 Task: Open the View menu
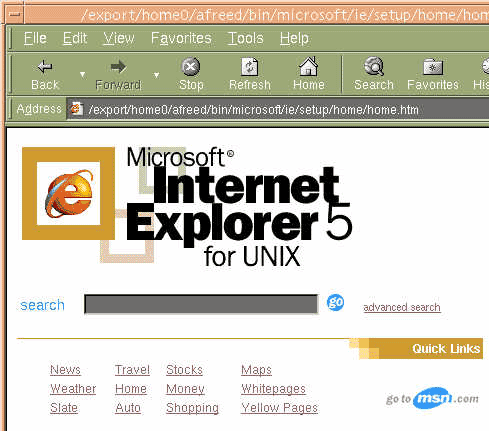[119, 38]
